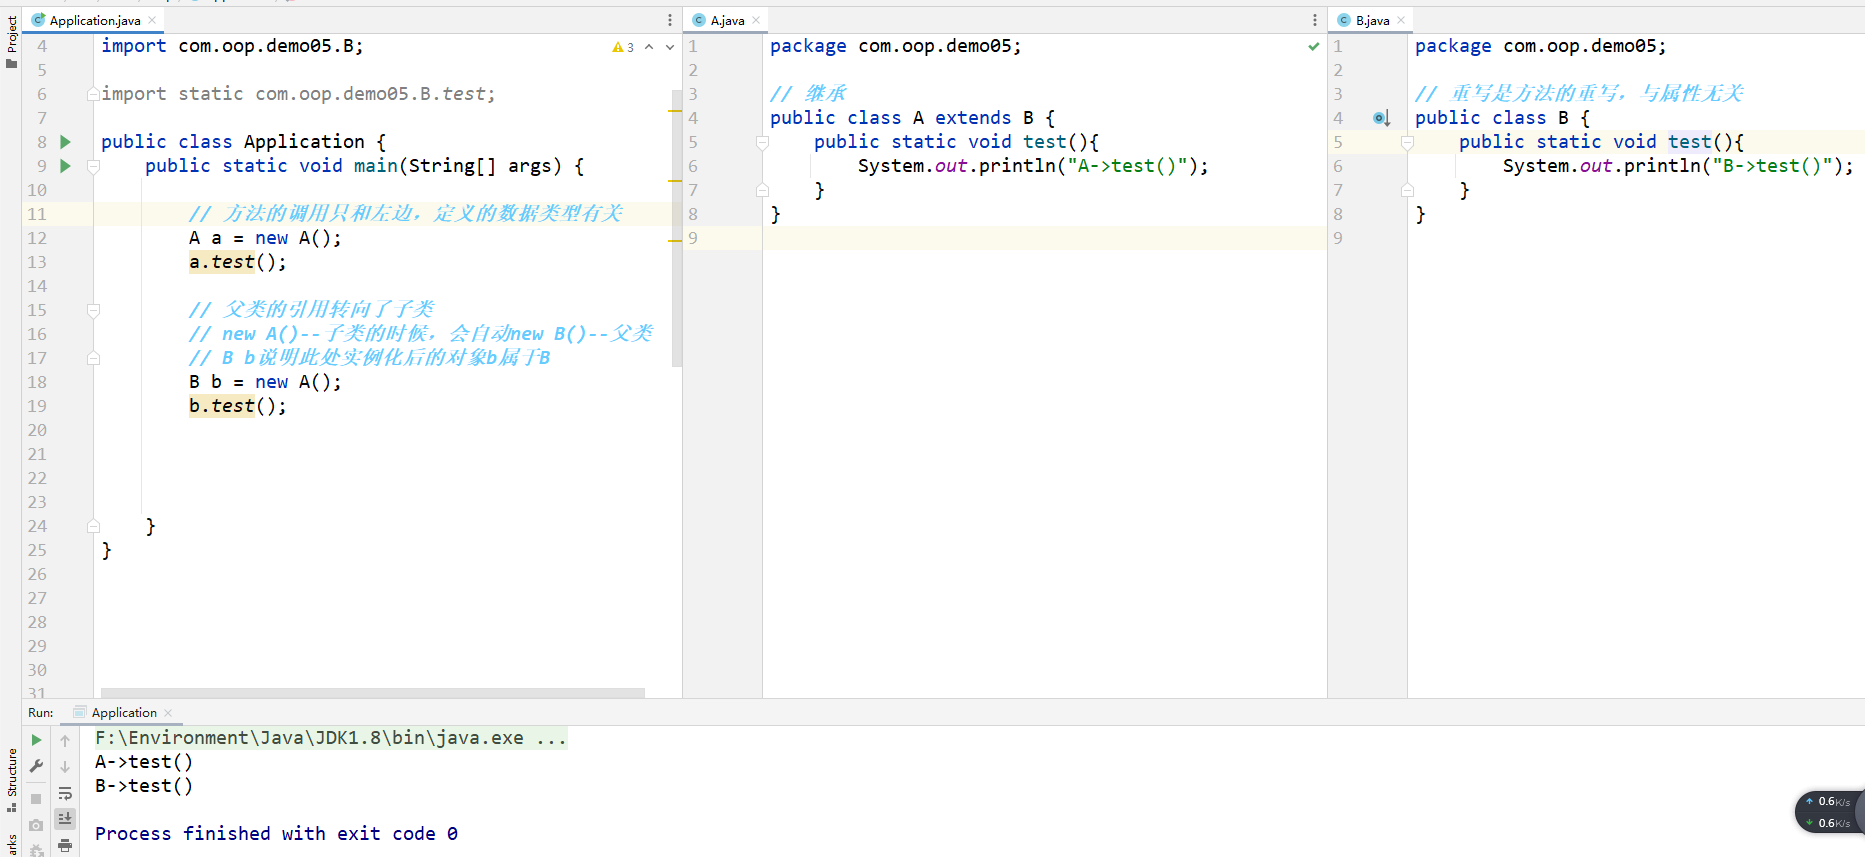Click 'A->test()' console output line
Image resolution: width=1865 pixels, height=857 pixels.
coord(144,762)
